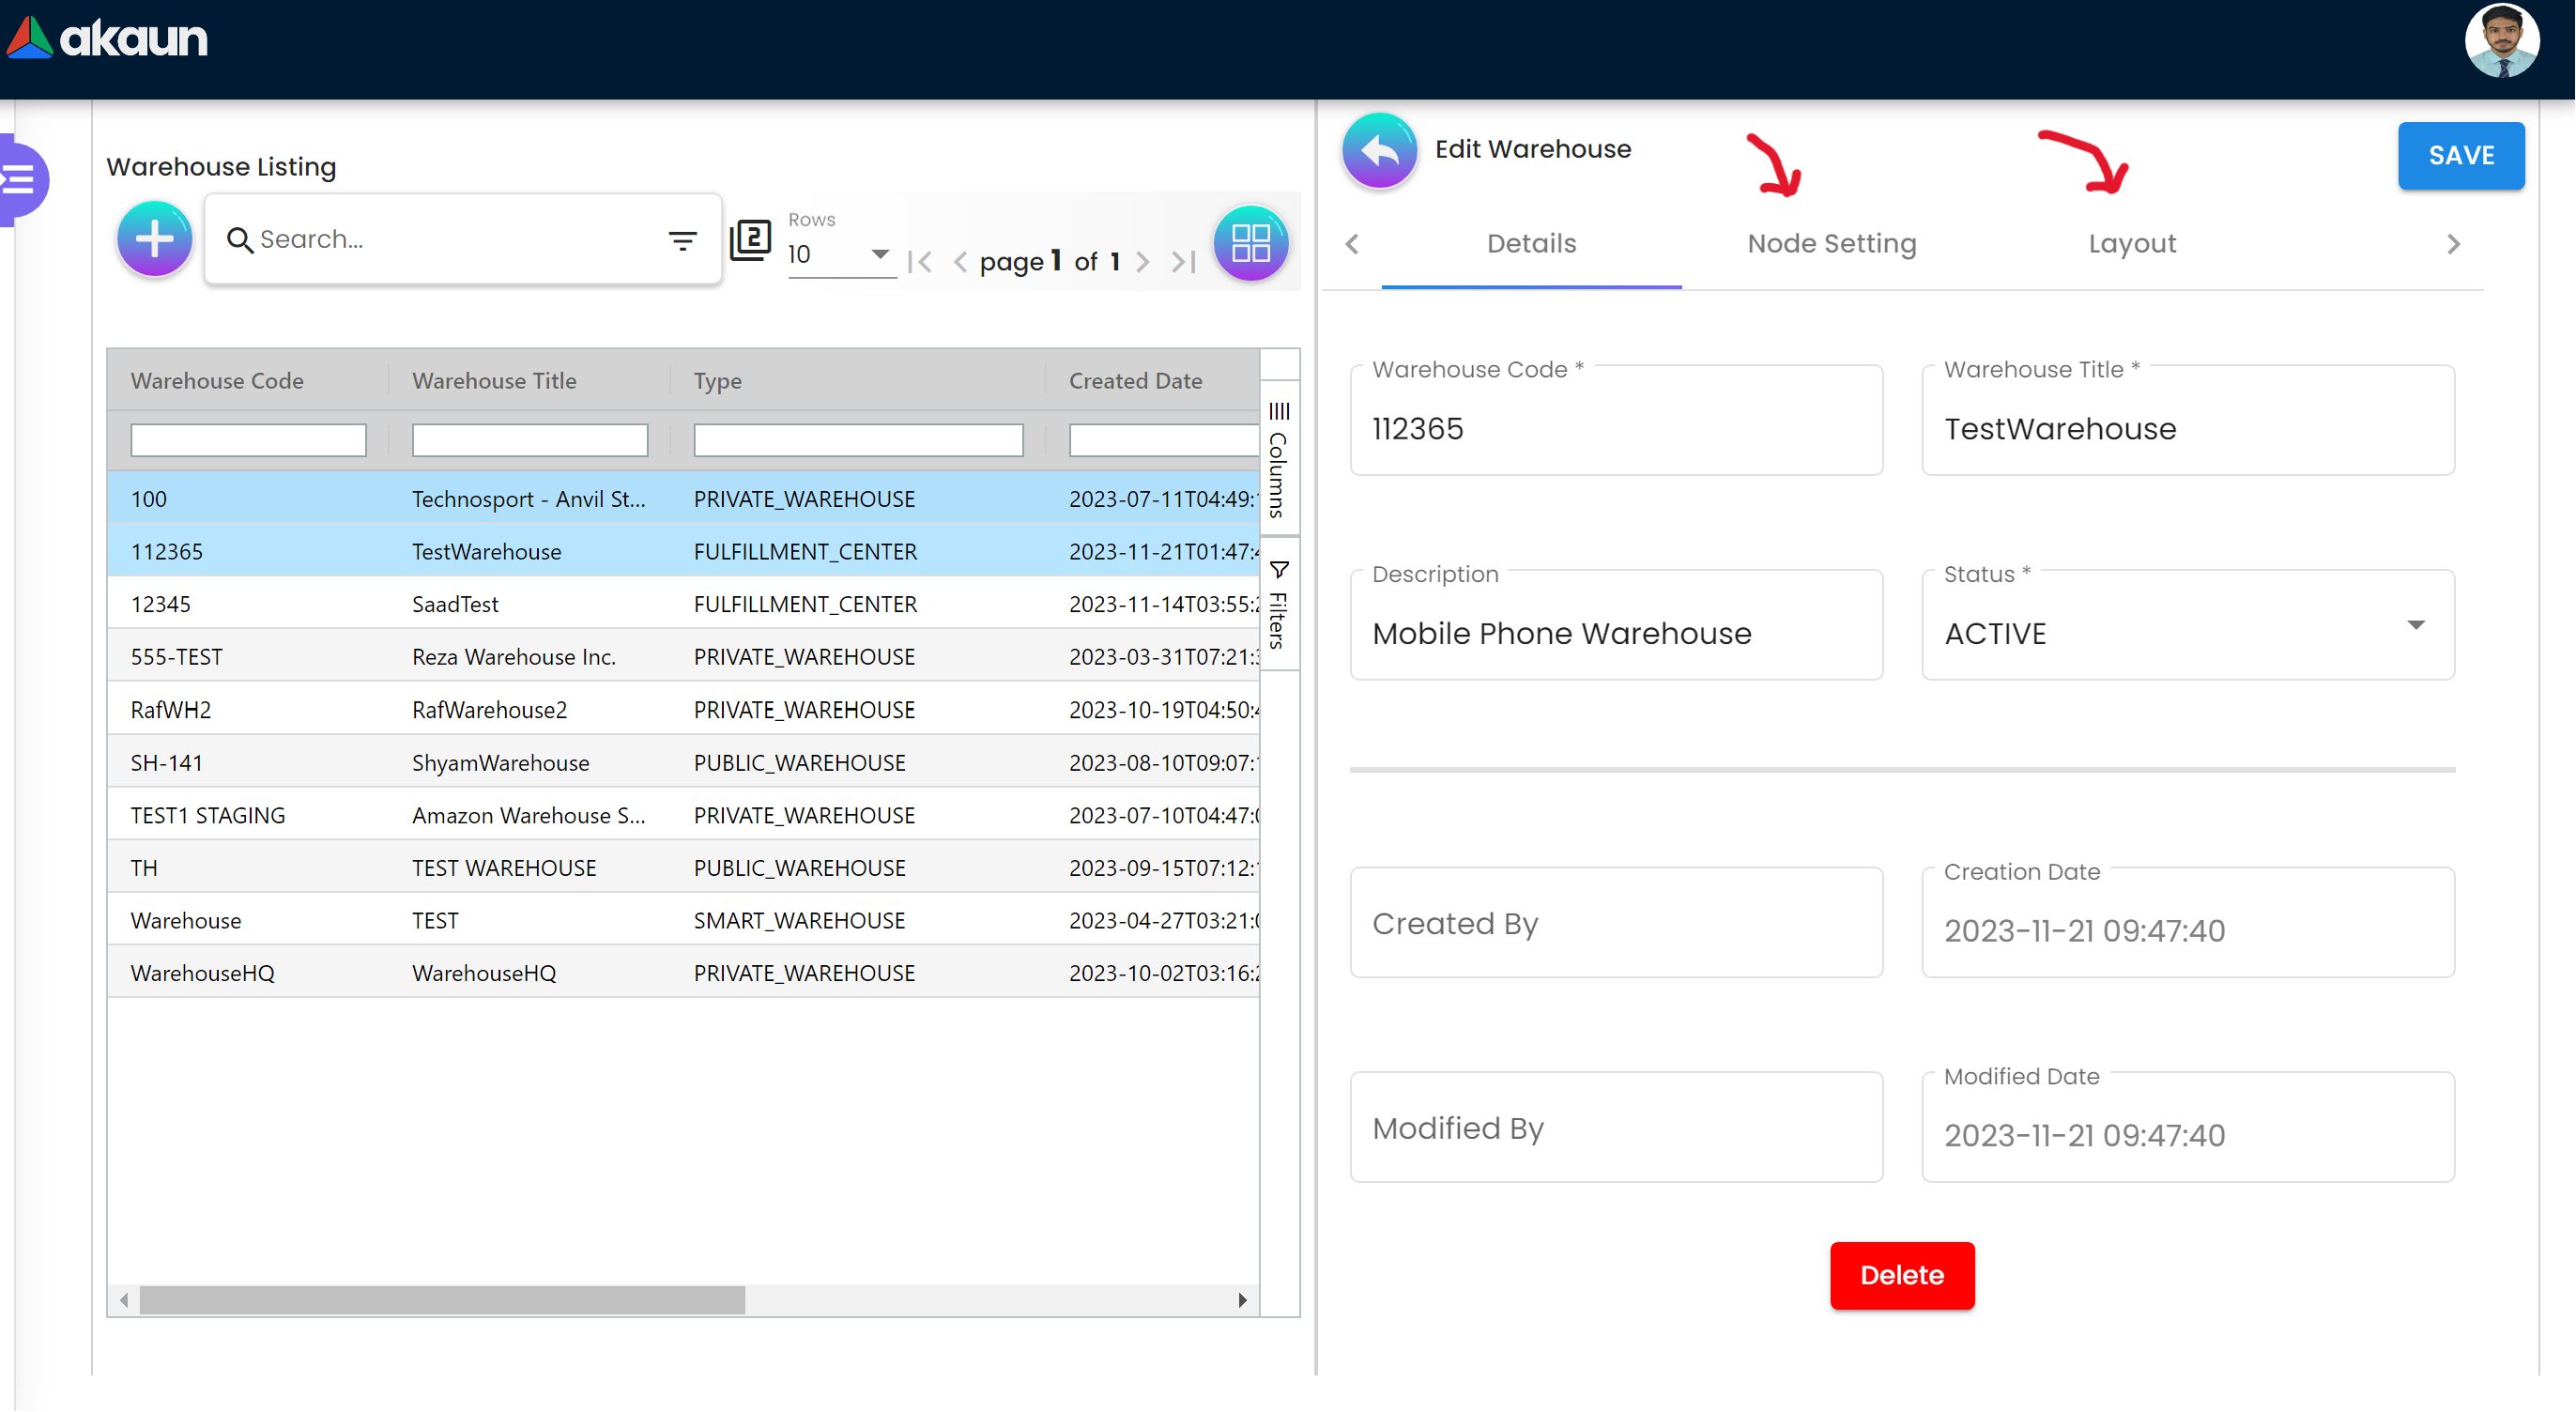This screenshot has width=2576, height=1412.
Task: Go to next page arrow in pagination
Action: 1143,262
